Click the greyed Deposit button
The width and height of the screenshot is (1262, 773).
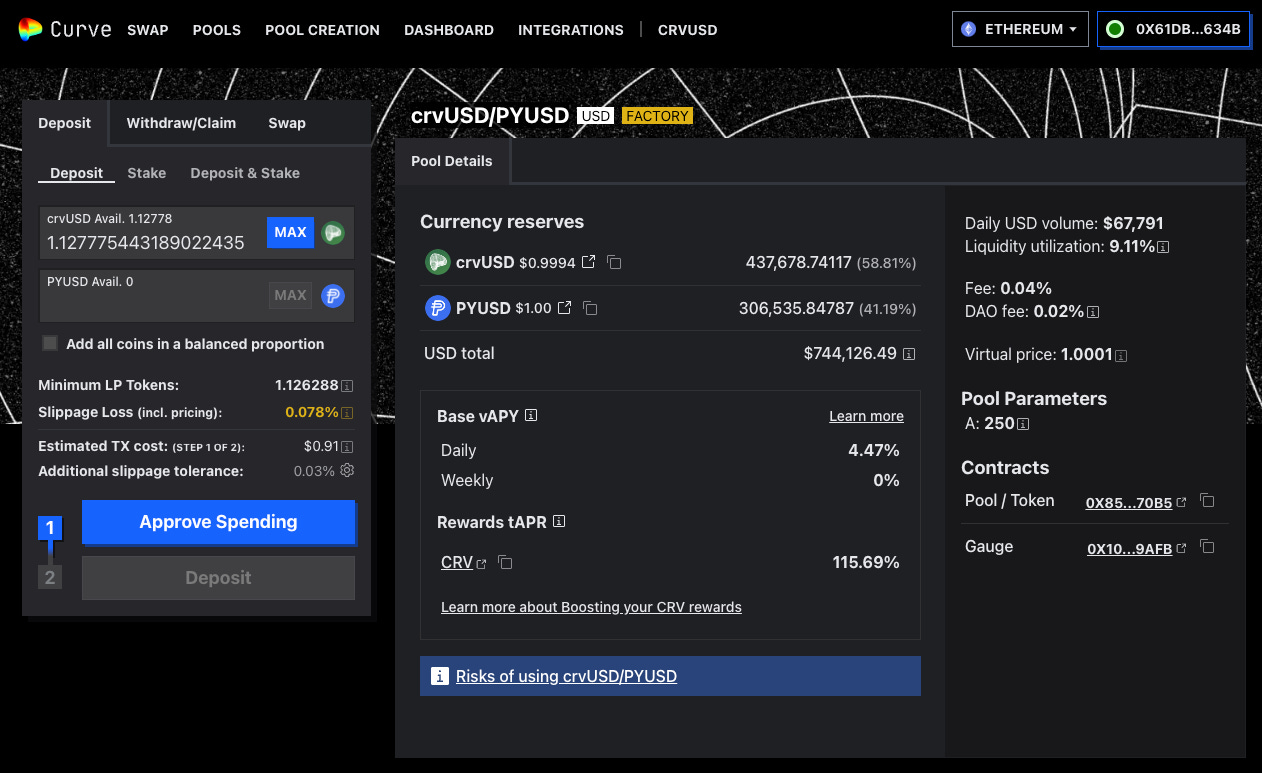click(x=218, y=578)
